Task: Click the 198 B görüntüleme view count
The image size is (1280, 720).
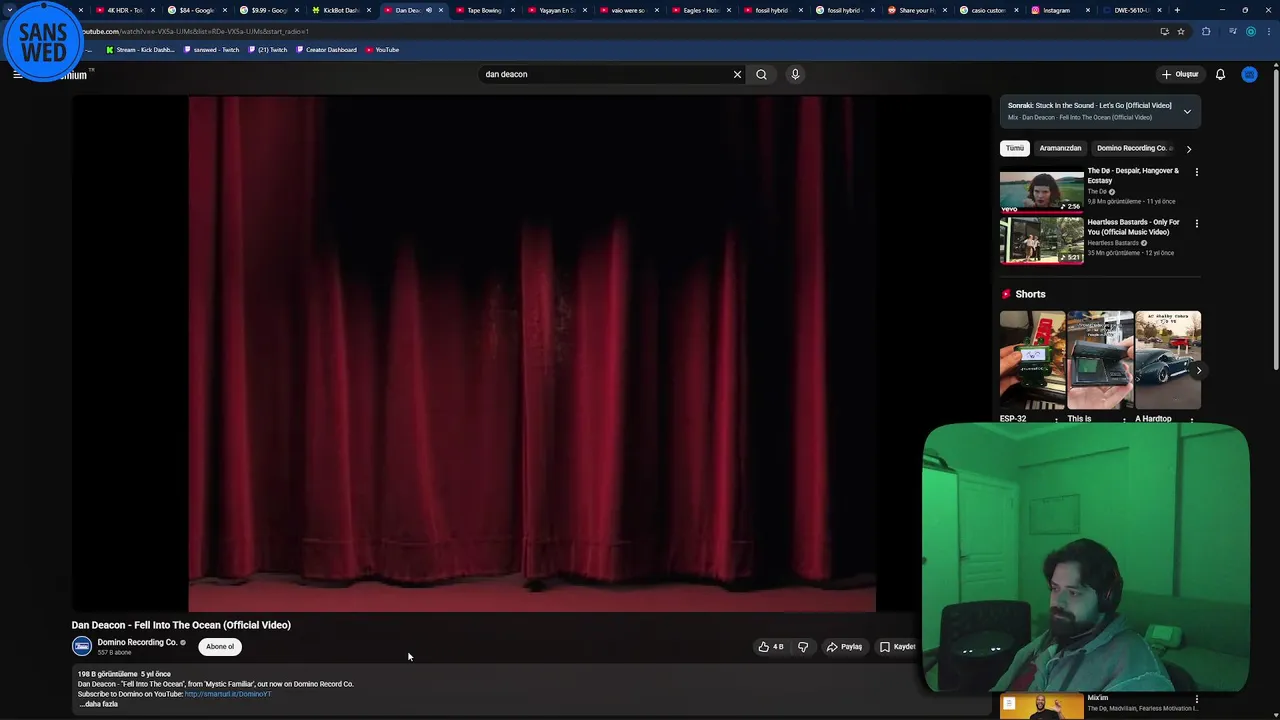Action: pos(107,674)
